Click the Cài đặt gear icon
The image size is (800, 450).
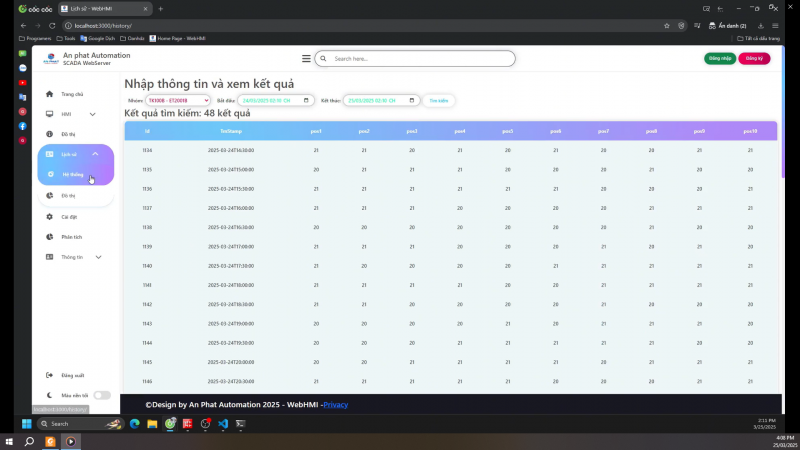(49, 217)
